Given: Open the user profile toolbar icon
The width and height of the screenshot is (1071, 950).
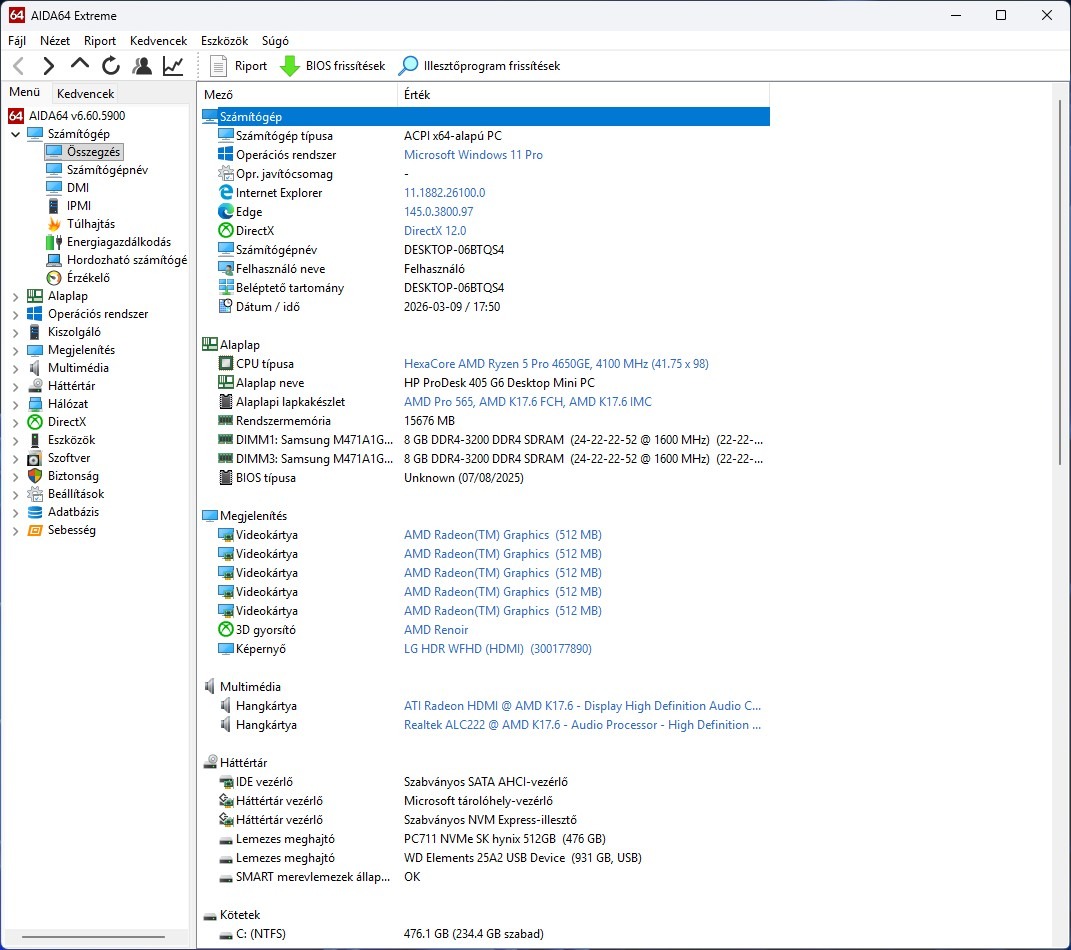Looking at the screenshot, I should 142,66.
